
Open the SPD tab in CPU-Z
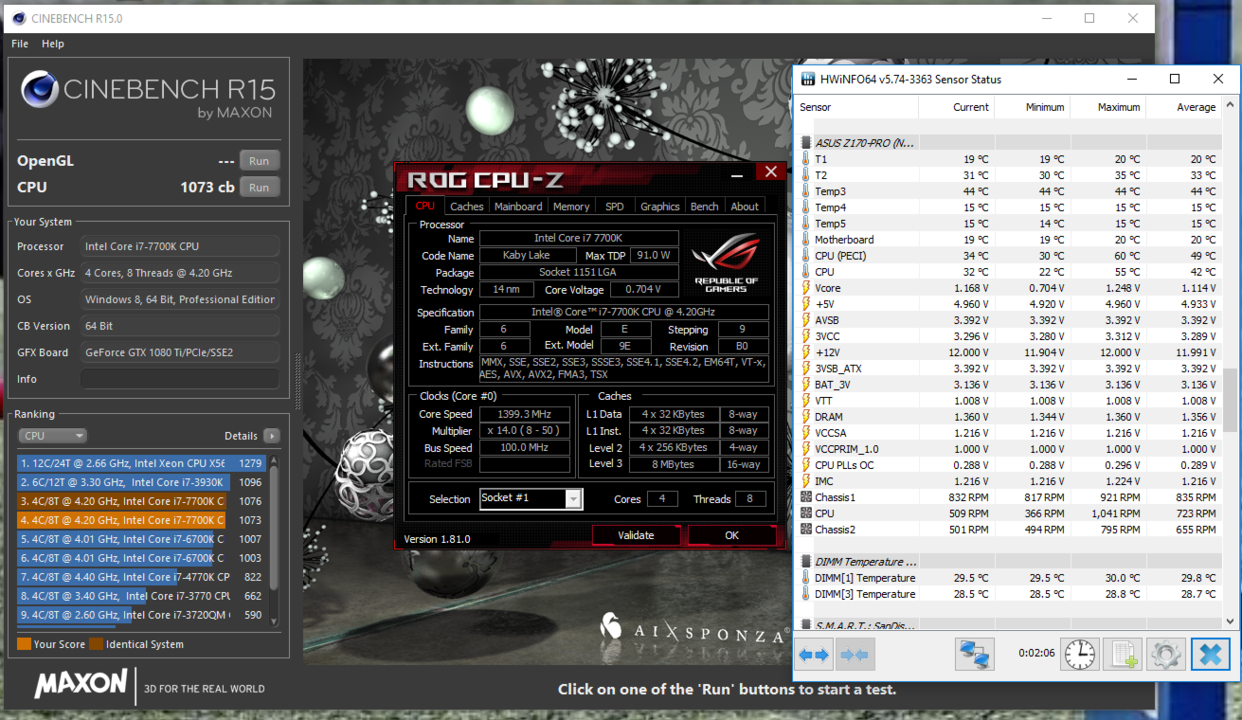click(614, 206)
